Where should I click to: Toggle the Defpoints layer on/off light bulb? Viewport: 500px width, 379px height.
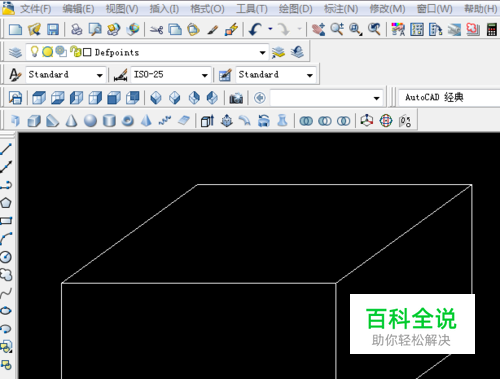[34, 52]
